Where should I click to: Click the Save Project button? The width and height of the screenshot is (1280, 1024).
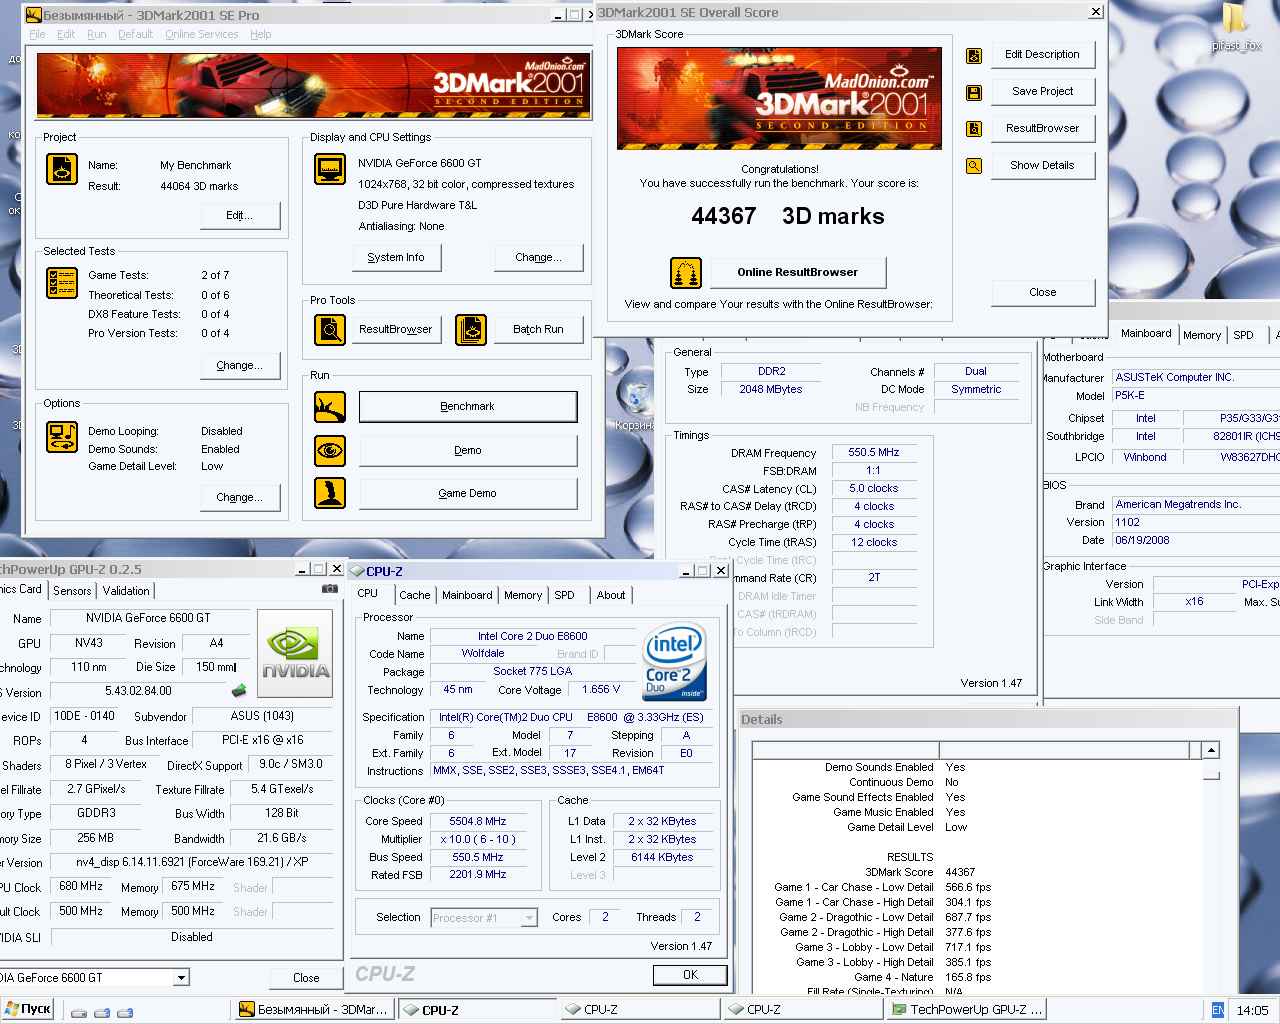[x=1042, y=92]
